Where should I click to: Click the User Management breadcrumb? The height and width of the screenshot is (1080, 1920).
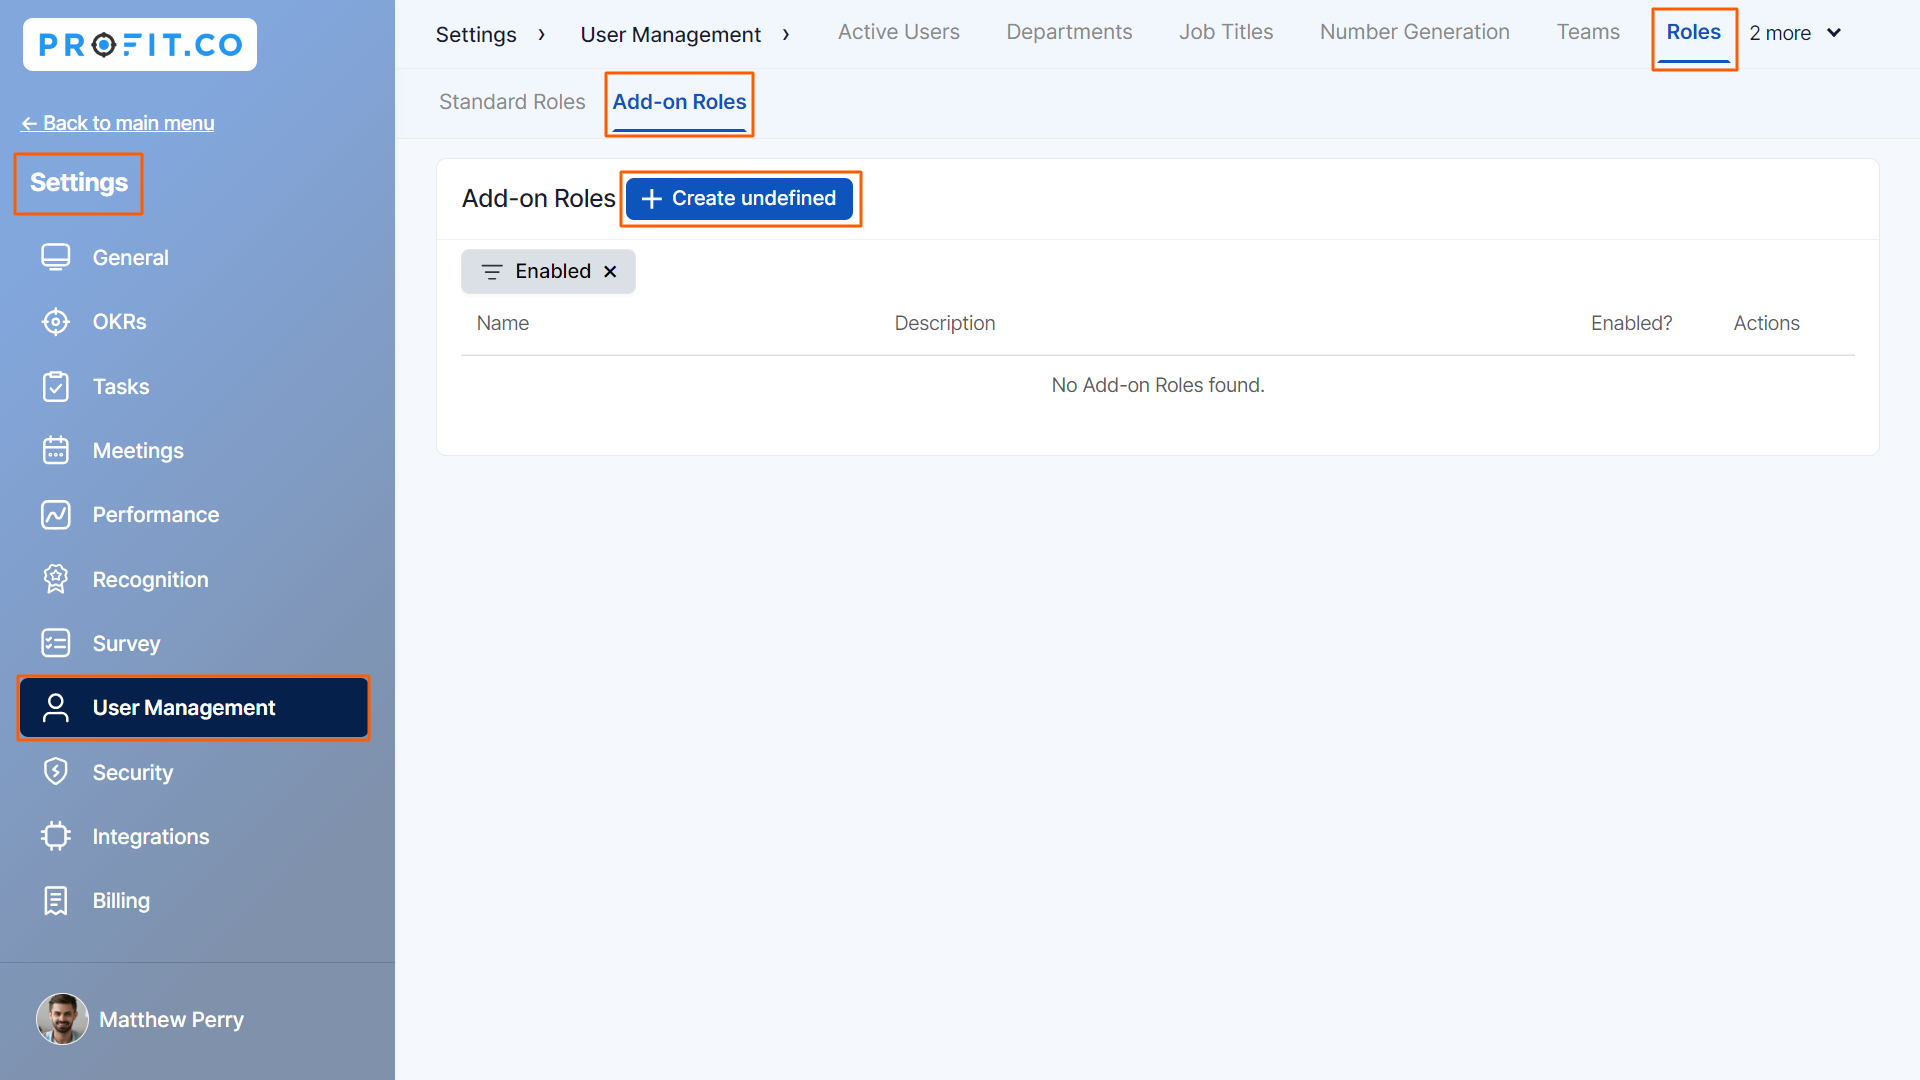(670, 35)
